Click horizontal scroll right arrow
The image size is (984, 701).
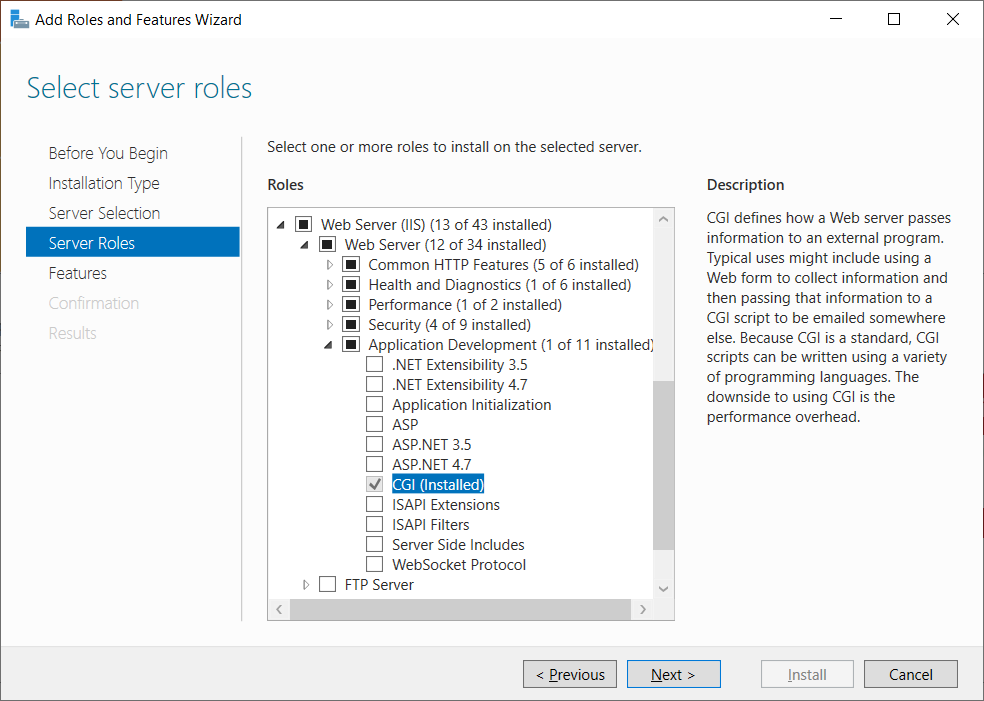[x=643, y=609]
